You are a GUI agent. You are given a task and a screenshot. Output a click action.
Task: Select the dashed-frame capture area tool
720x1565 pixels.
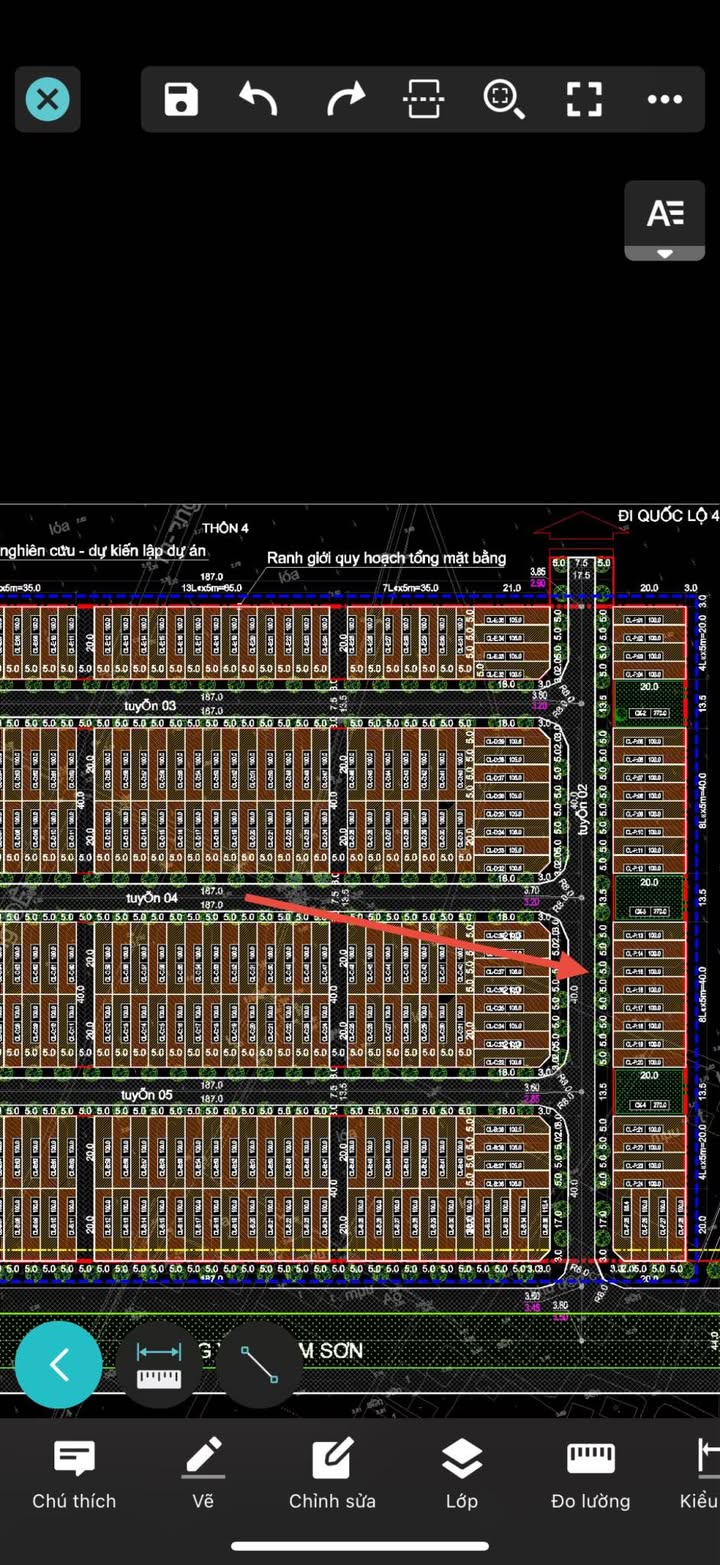pyautogui.click(x=424, y=99)
